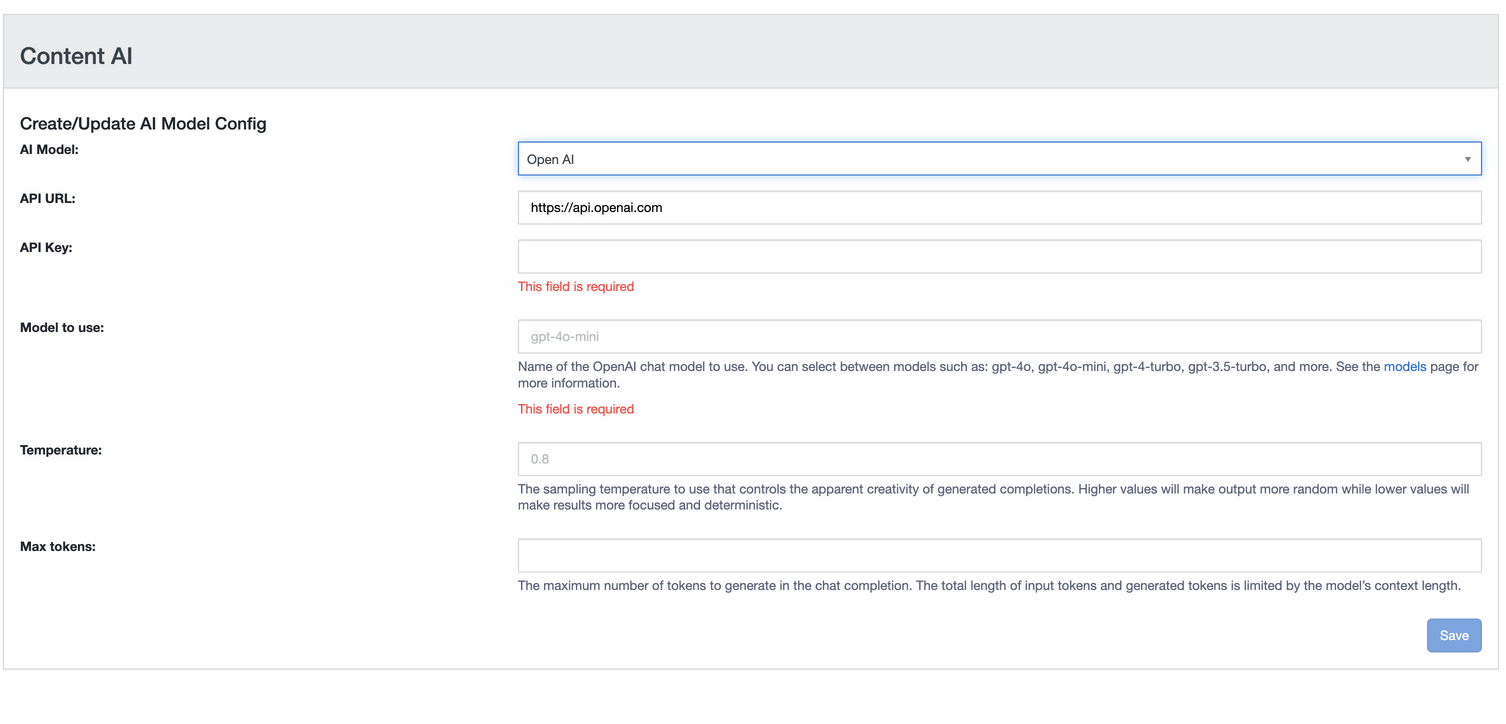
Task: Click the AI Model dropdown arrow
Action: click(1467, 159)
